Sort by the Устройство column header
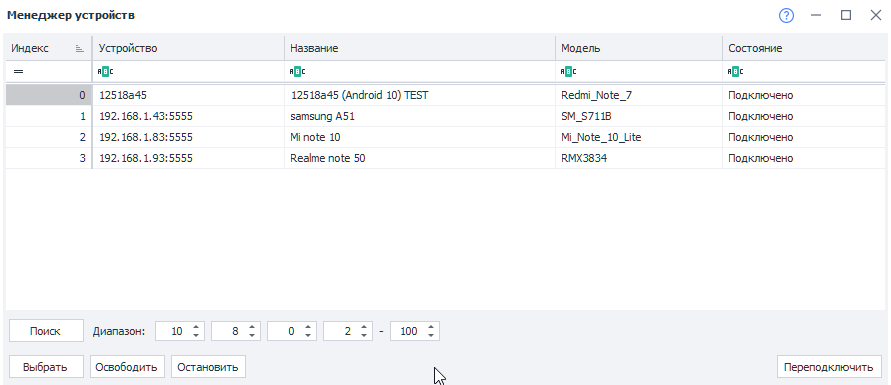This screenshot has width=891, height=385. point(188,48)
